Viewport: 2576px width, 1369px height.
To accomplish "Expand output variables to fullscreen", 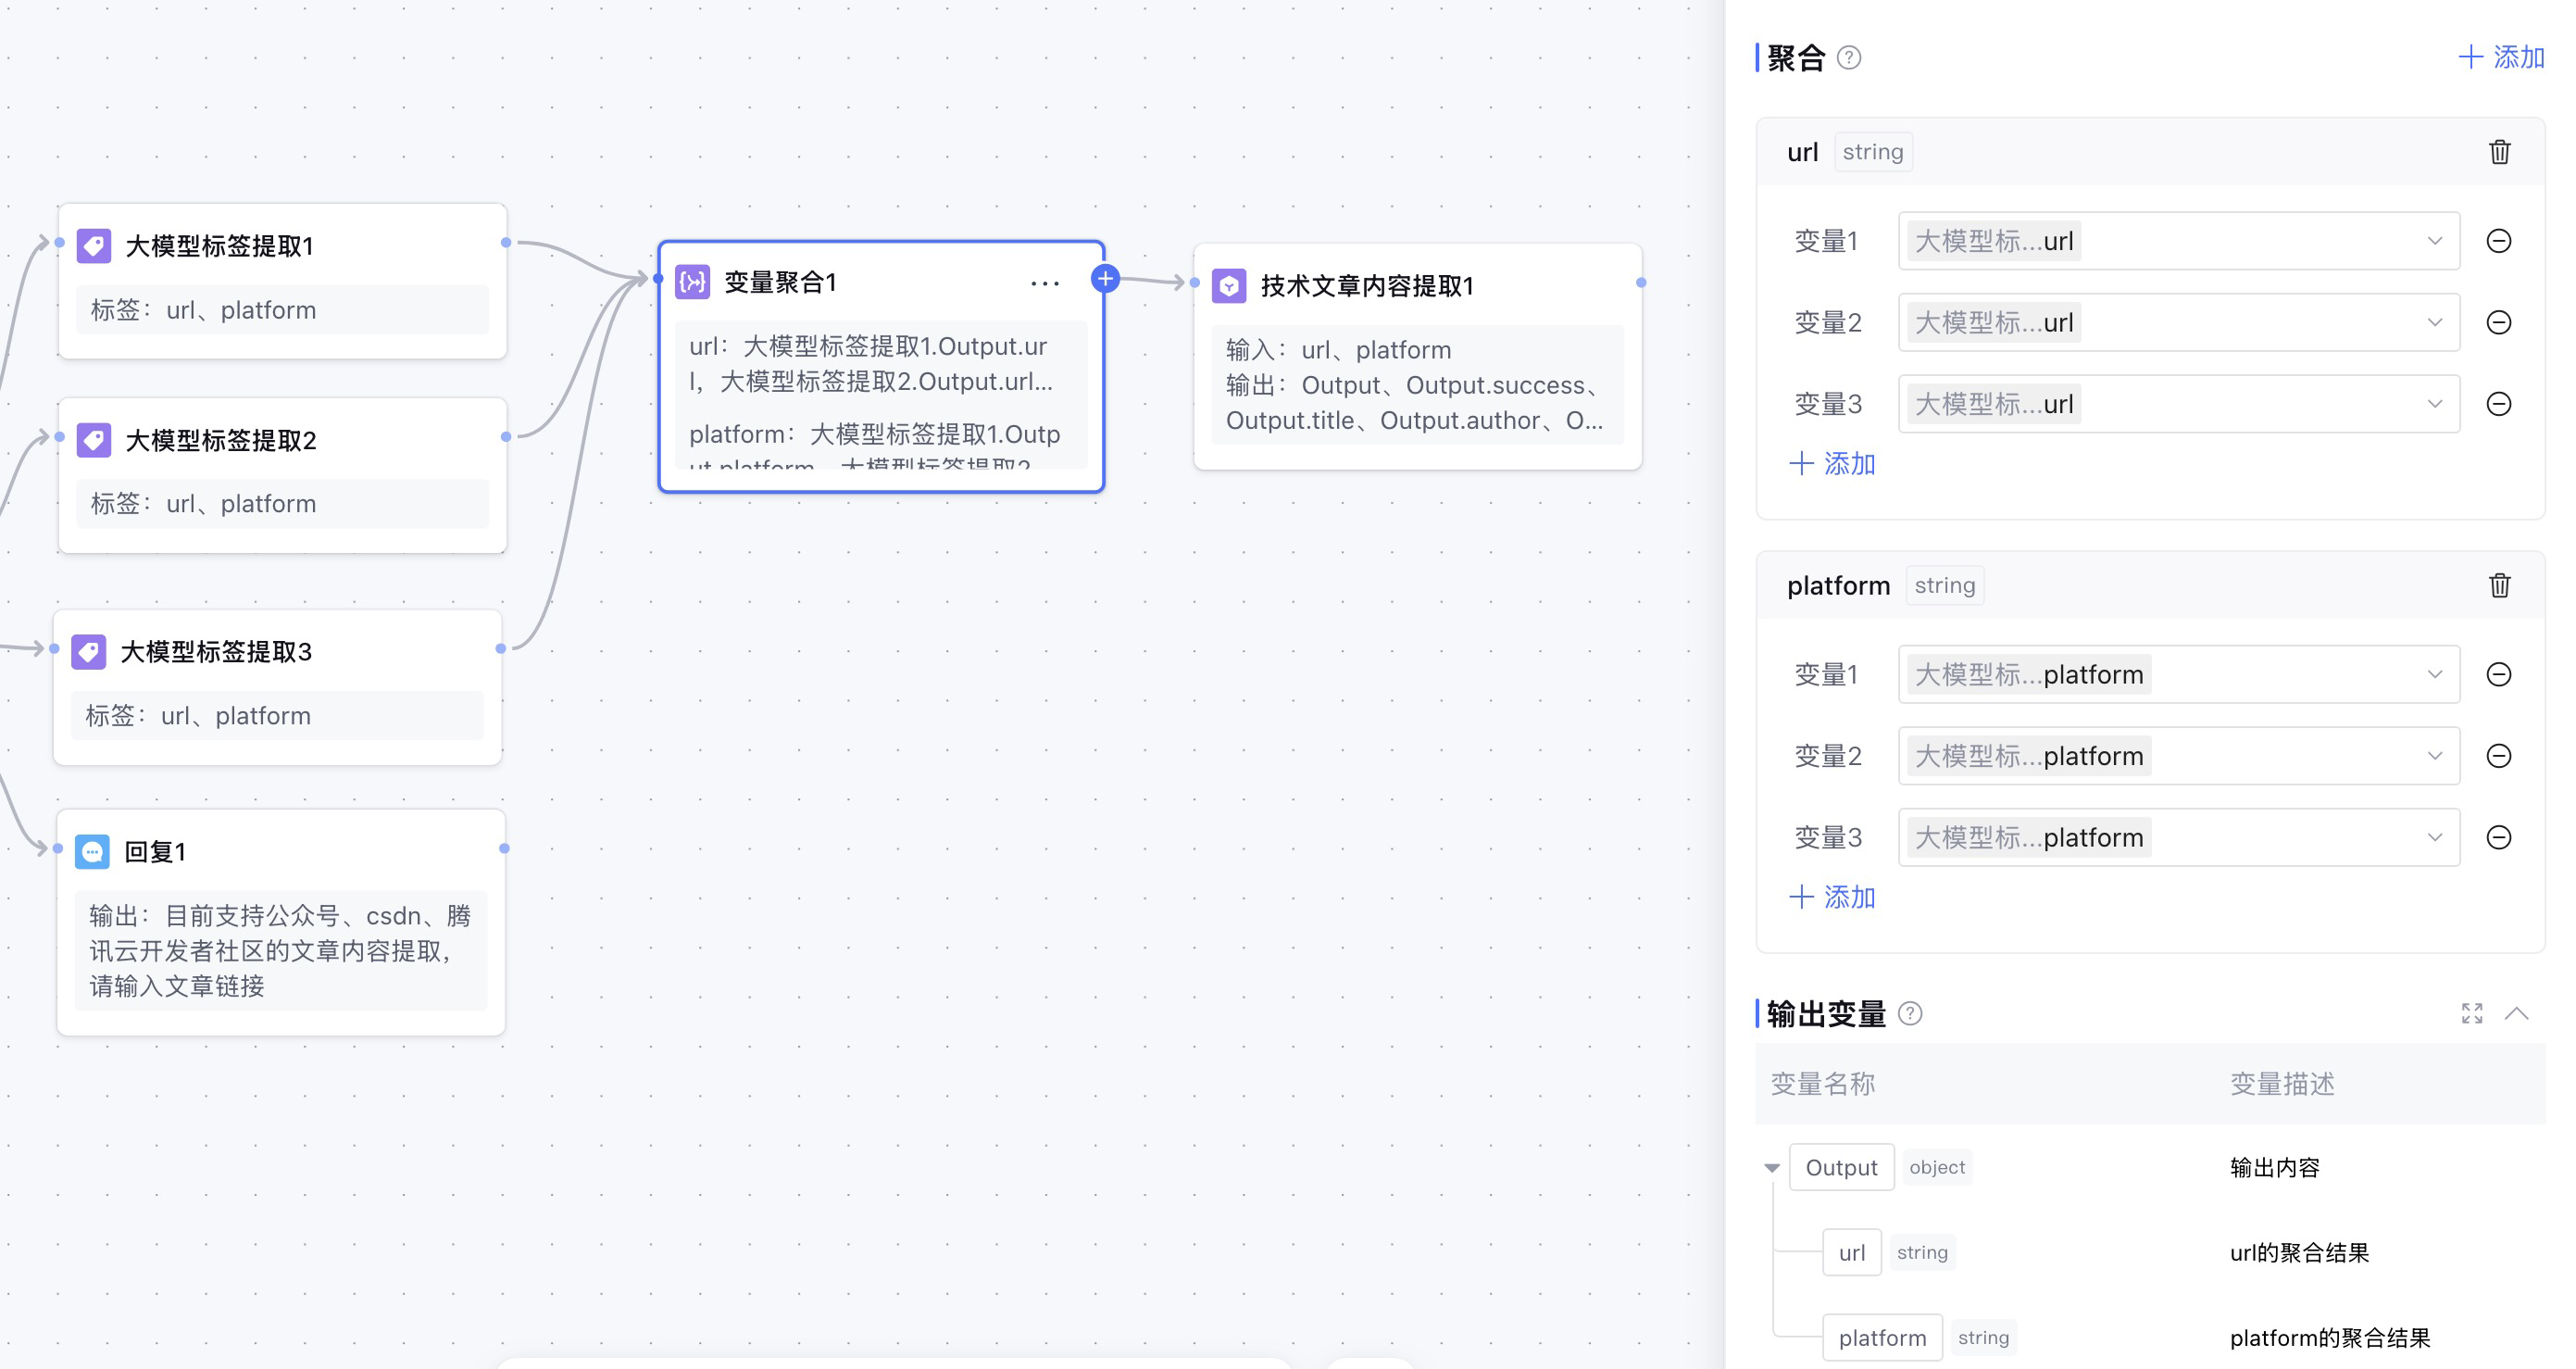I will (2471, 1013).
